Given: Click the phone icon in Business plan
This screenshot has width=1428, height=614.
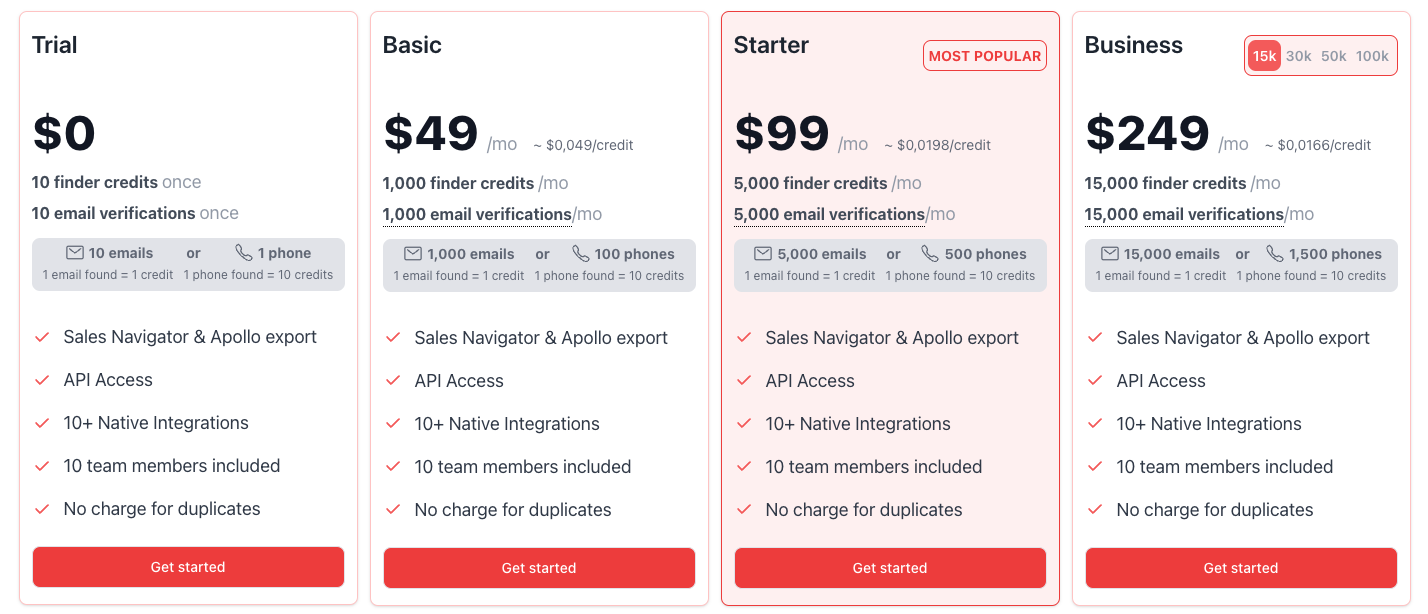Looking at the screenshot, I should (1274, 254).
